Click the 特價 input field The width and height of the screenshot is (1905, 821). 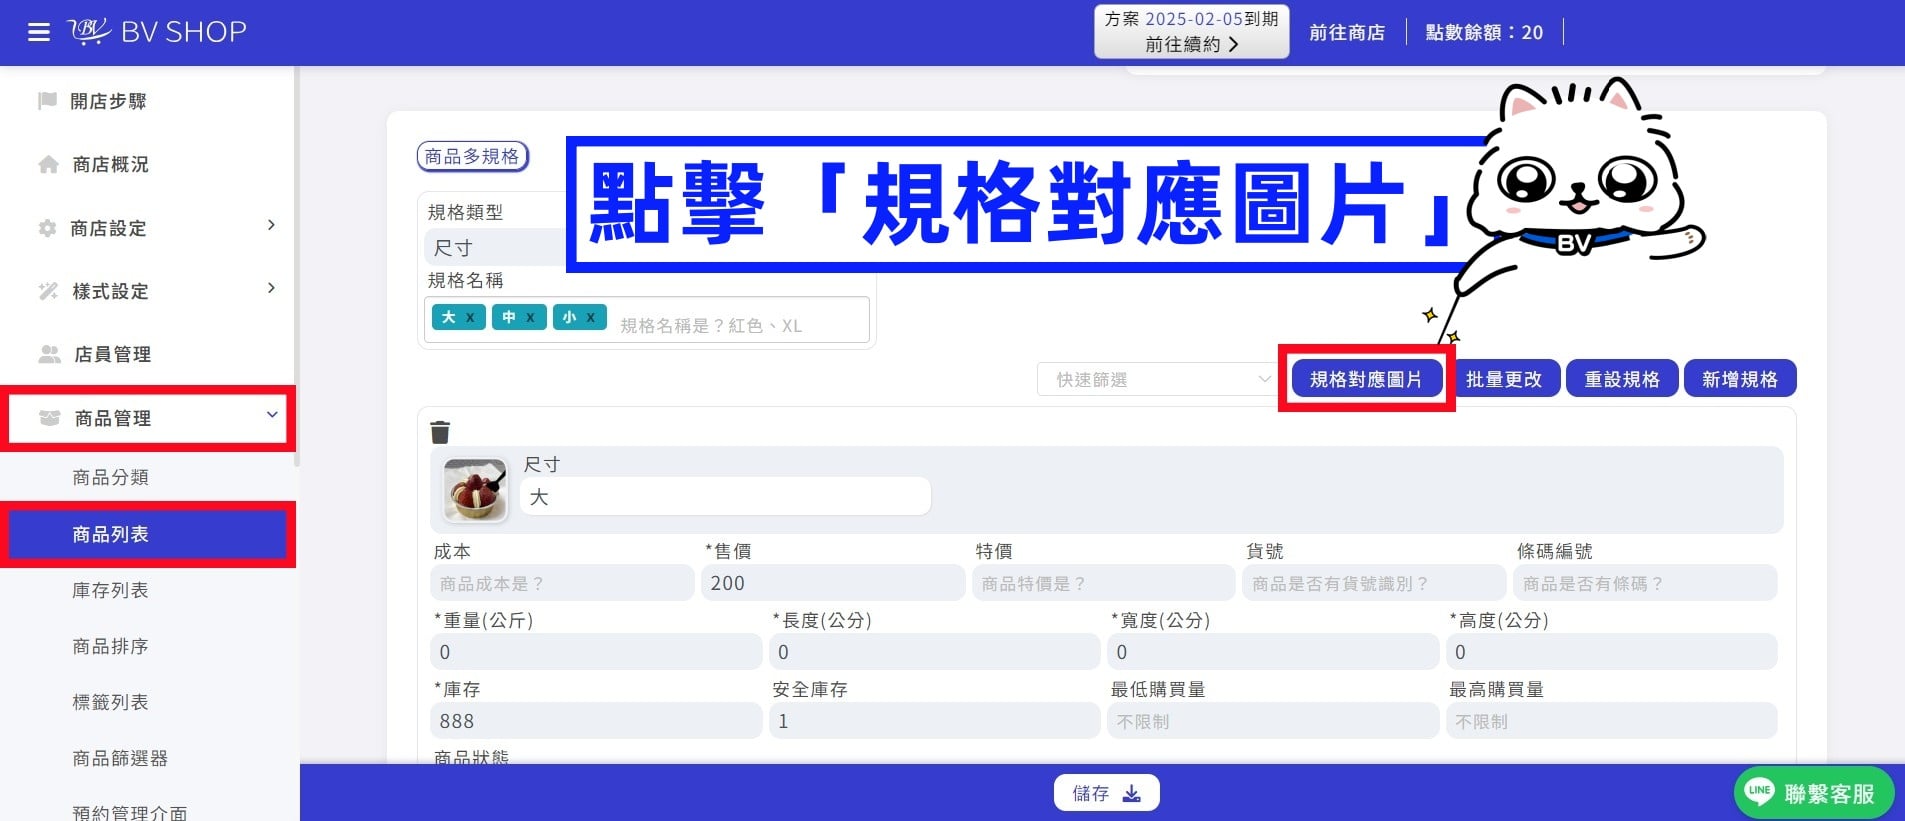pyautogui.click(x=1104, y=583)
